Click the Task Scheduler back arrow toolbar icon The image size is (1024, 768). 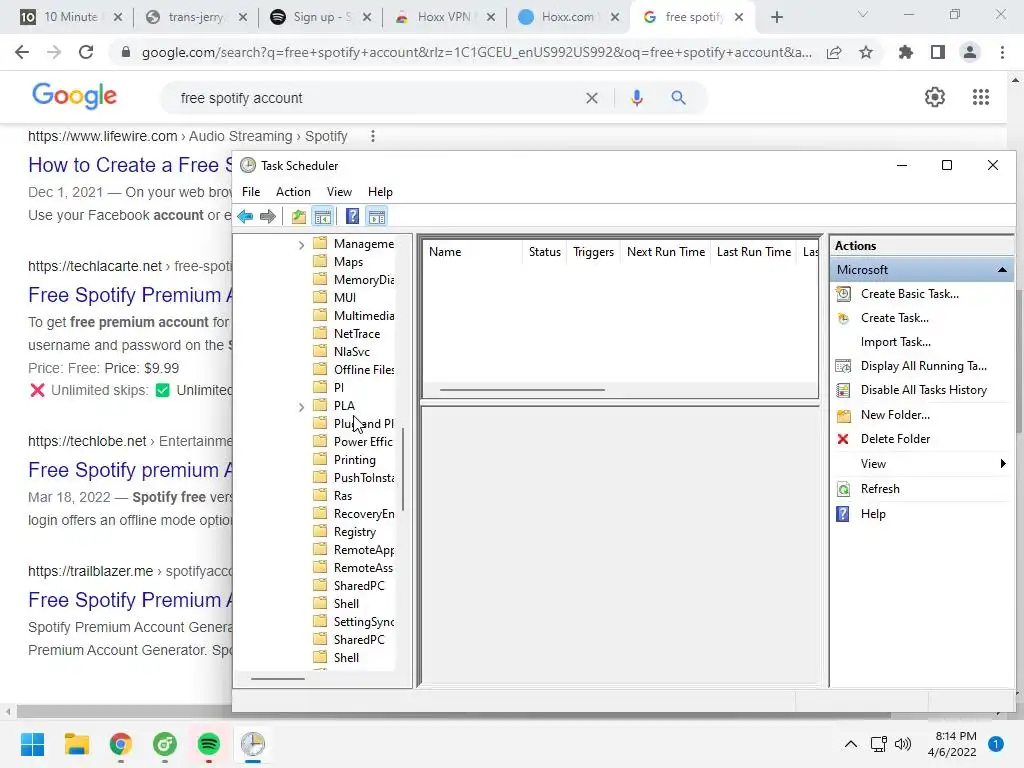click(246, 216)
